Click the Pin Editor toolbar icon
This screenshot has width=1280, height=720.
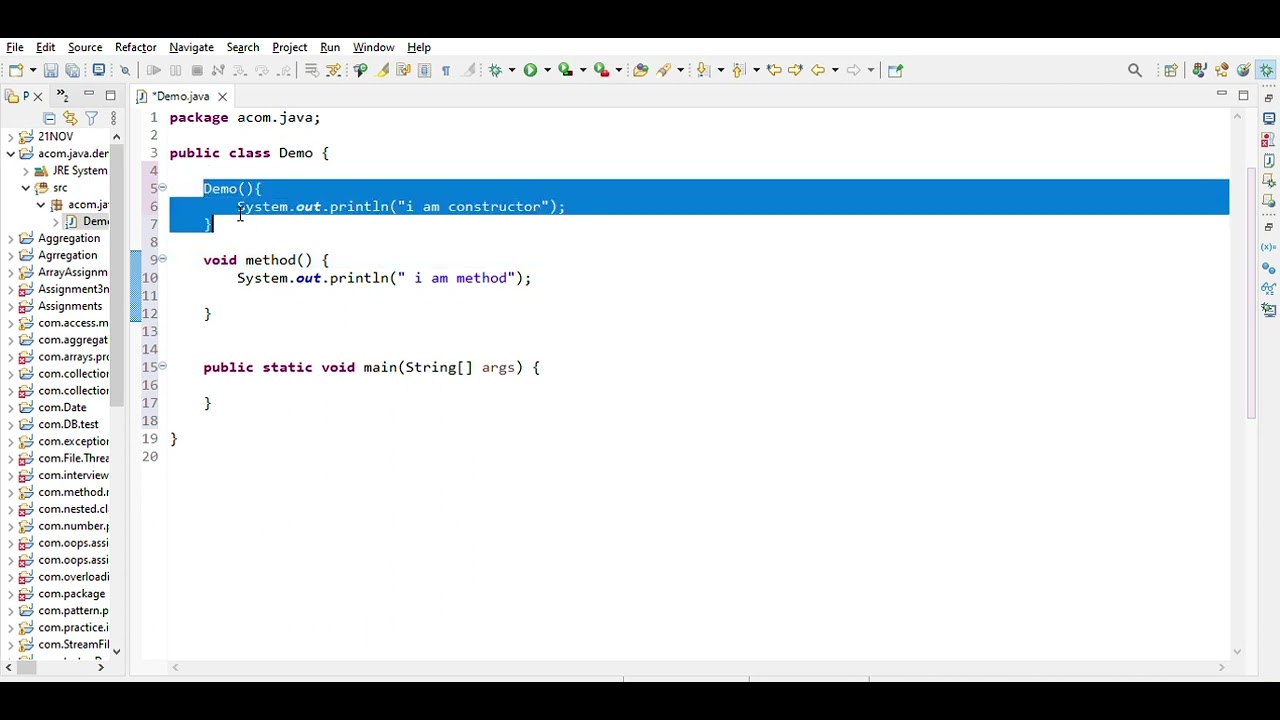(895, 70)
